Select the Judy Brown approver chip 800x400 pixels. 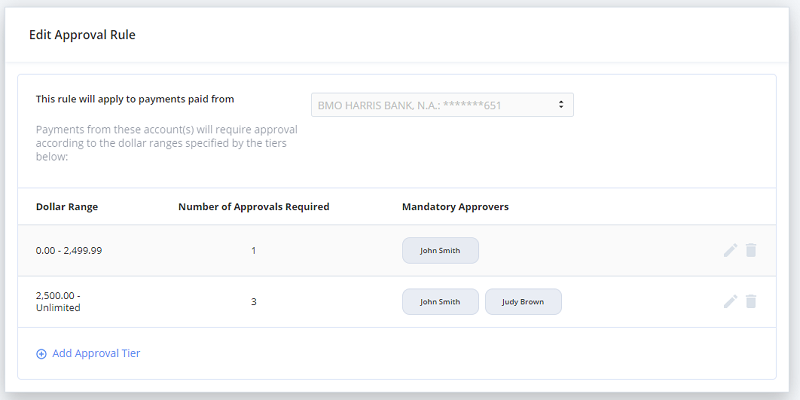point(523,302)
